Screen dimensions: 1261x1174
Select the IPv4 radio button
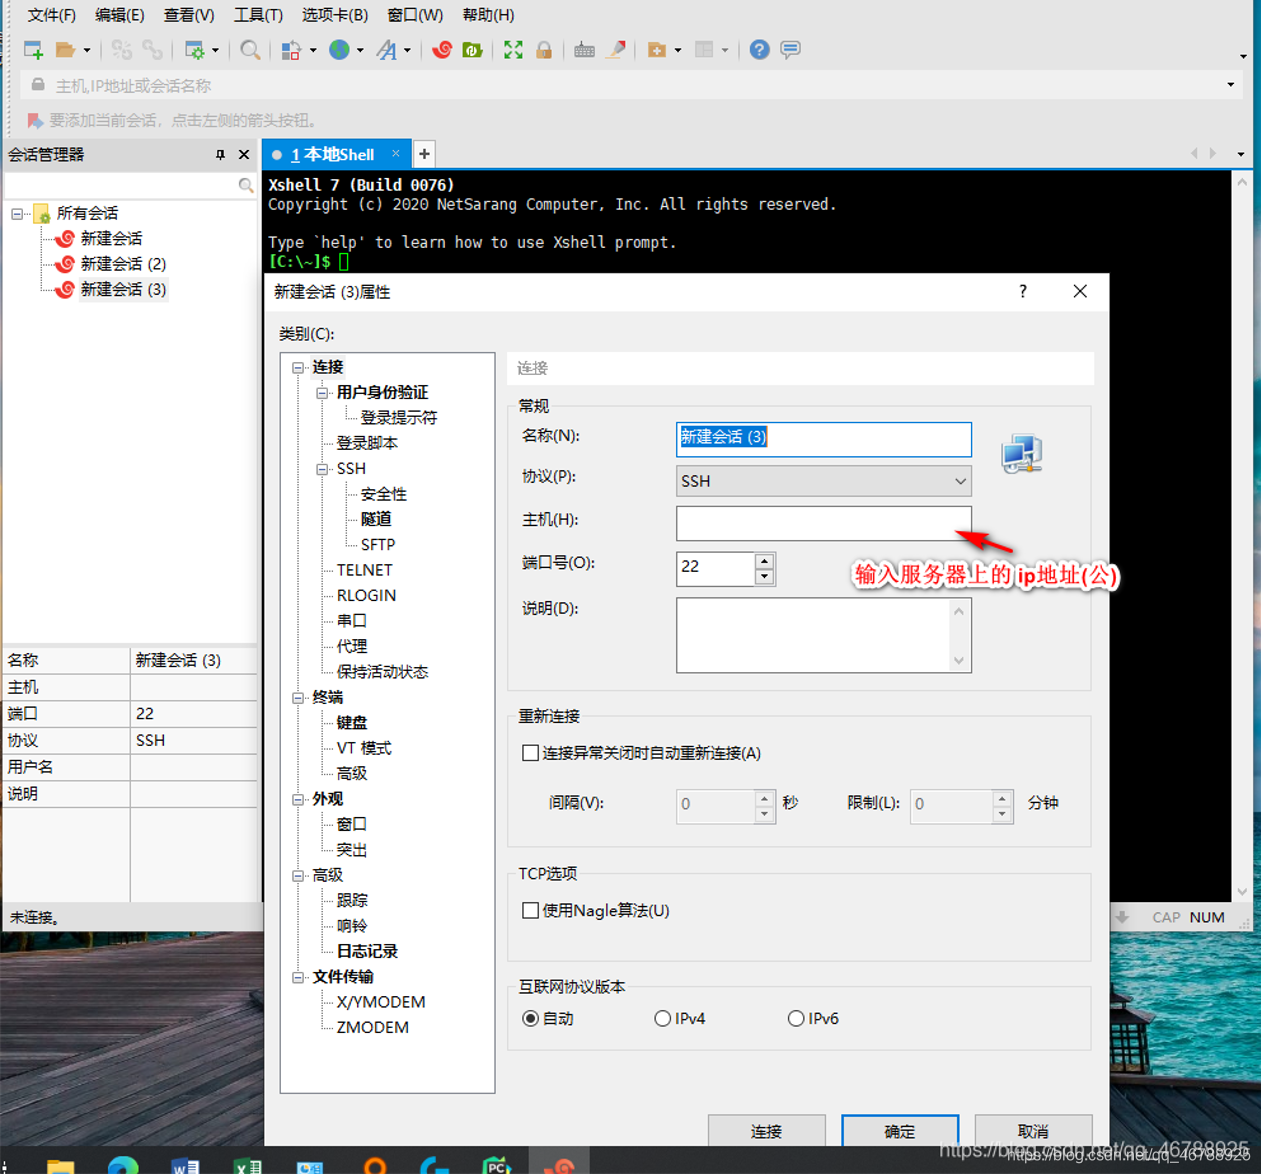[662, 1018]
